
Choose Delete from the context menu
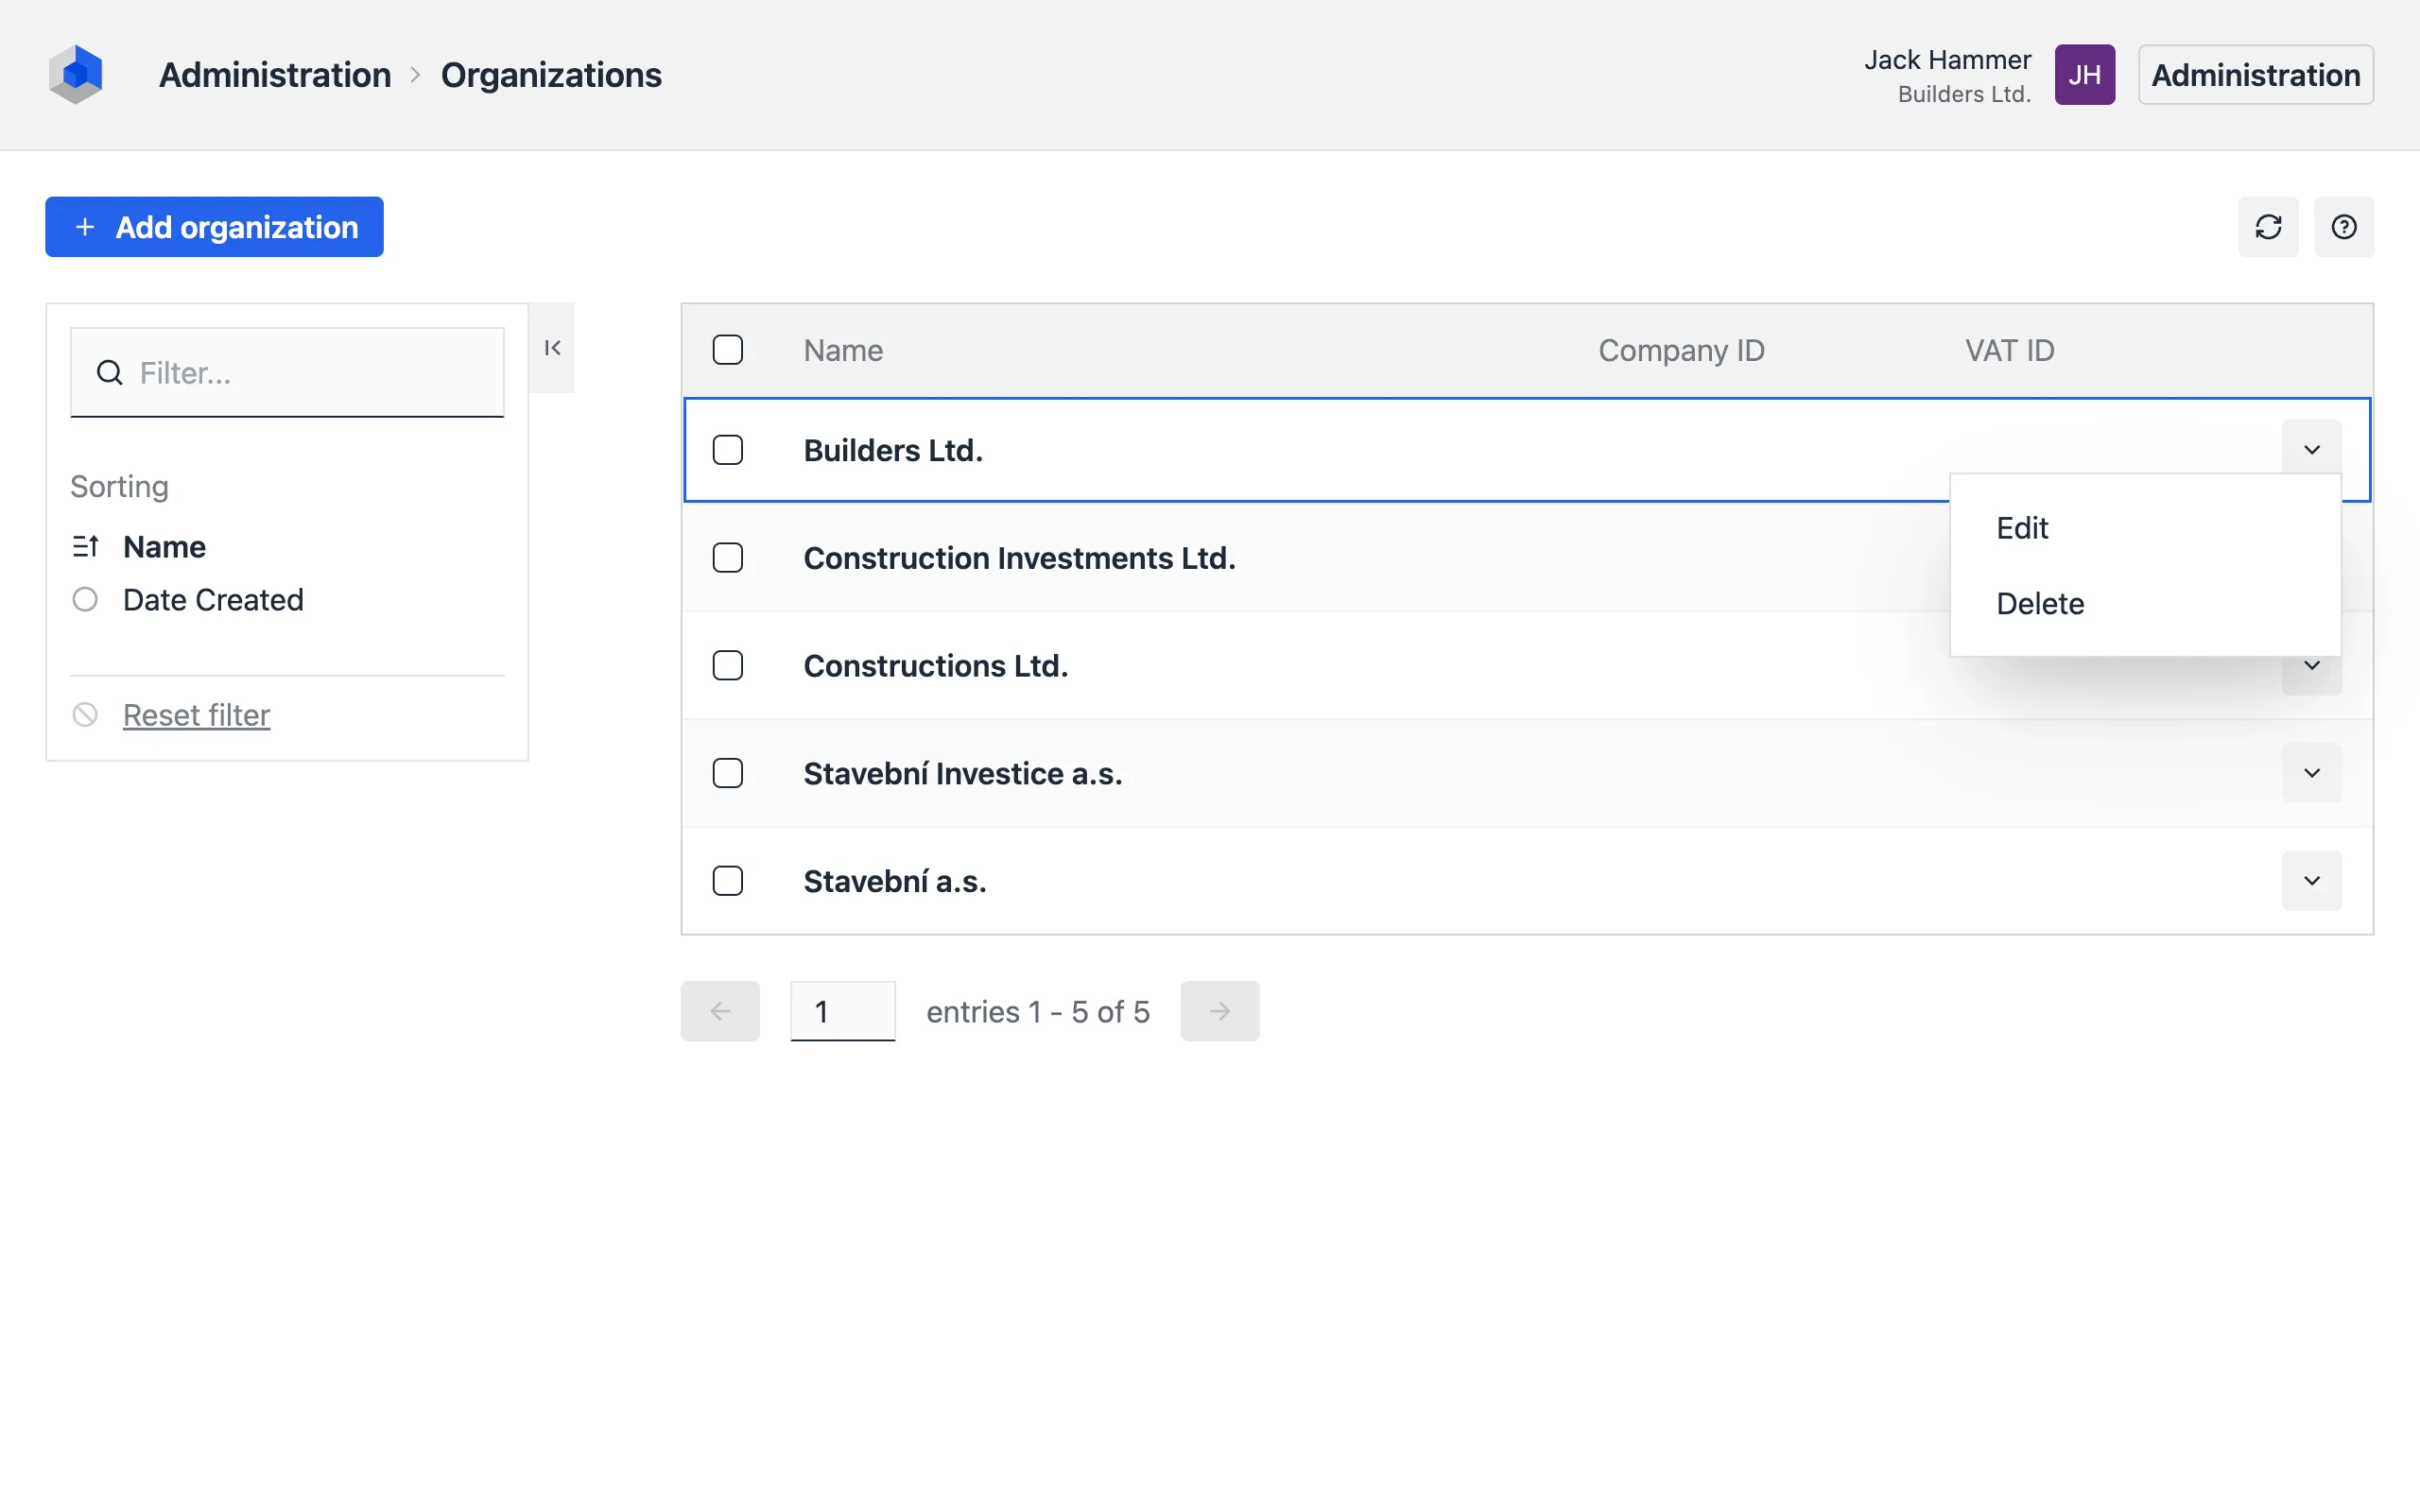[x=2039, y=604]
